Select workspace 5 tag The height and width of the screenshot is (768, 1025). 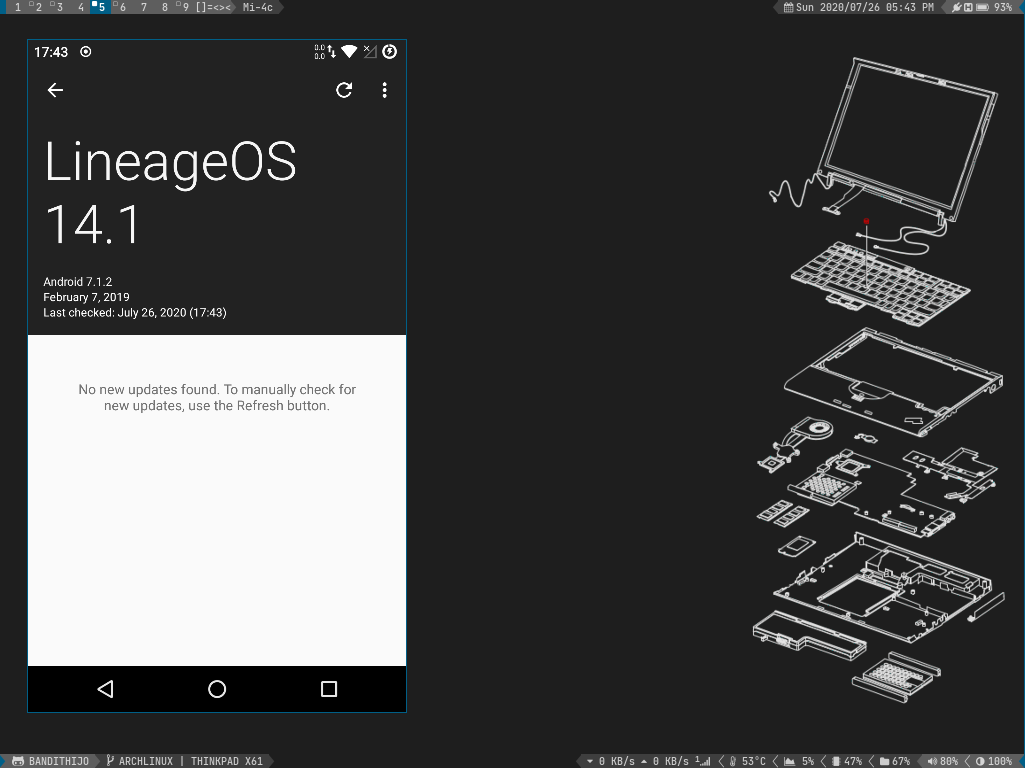101,7
